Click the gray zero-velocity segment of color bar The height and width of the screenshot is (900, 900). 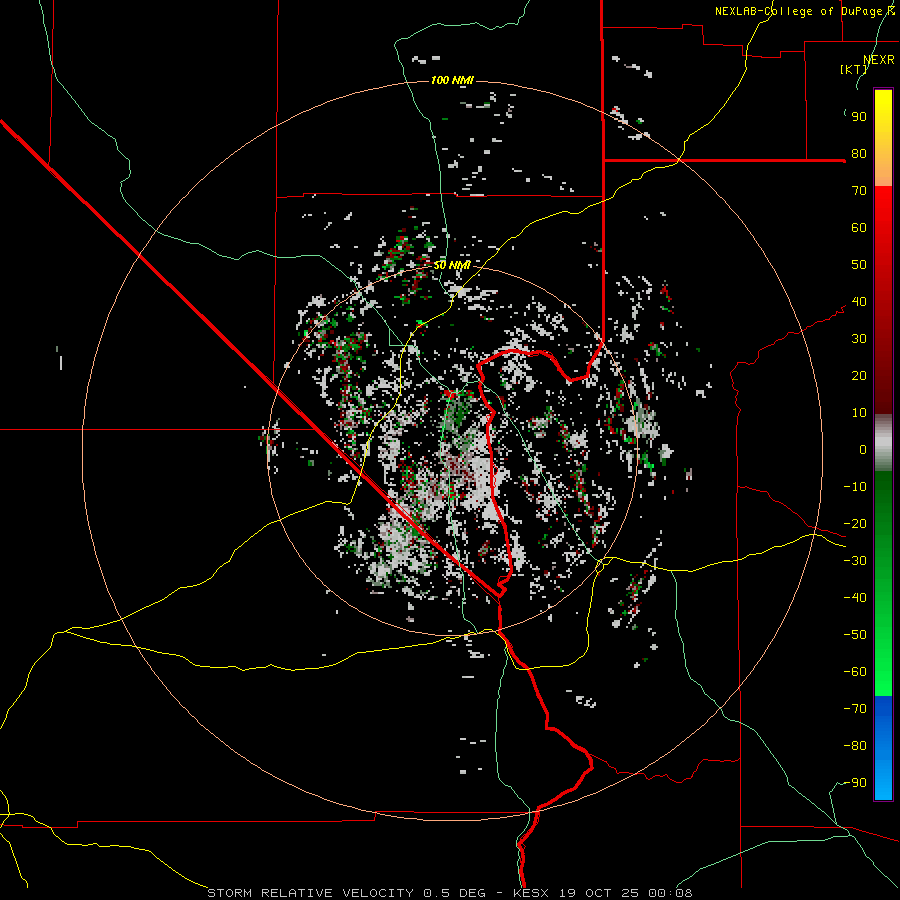(x=883, y=443)
